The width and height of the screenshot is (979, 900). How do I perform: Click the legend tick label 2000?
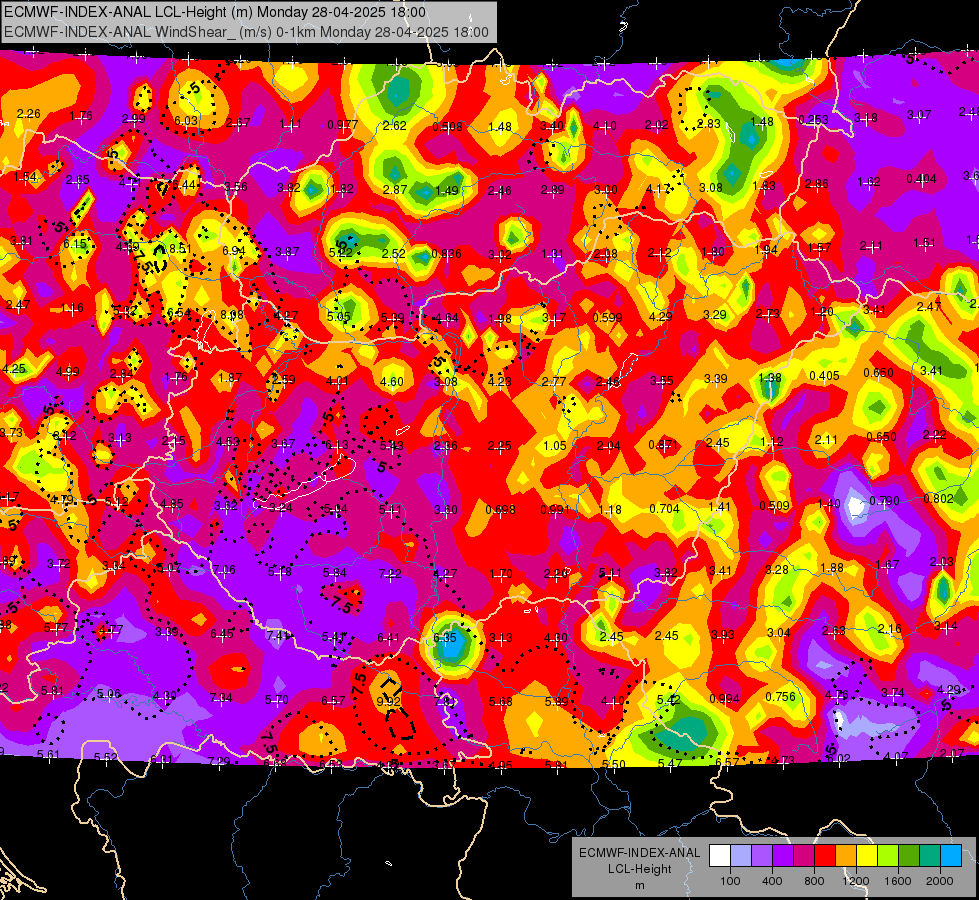point(940,881)
